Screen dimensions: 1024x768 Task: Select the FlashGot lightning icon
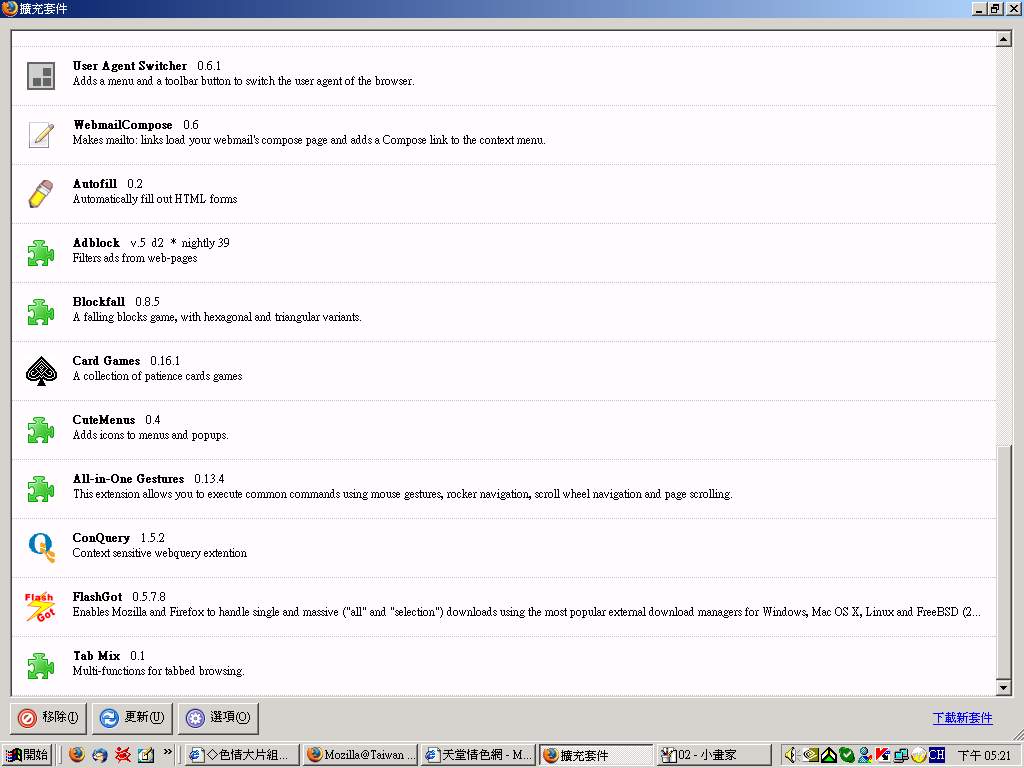[x=40, y=606]
